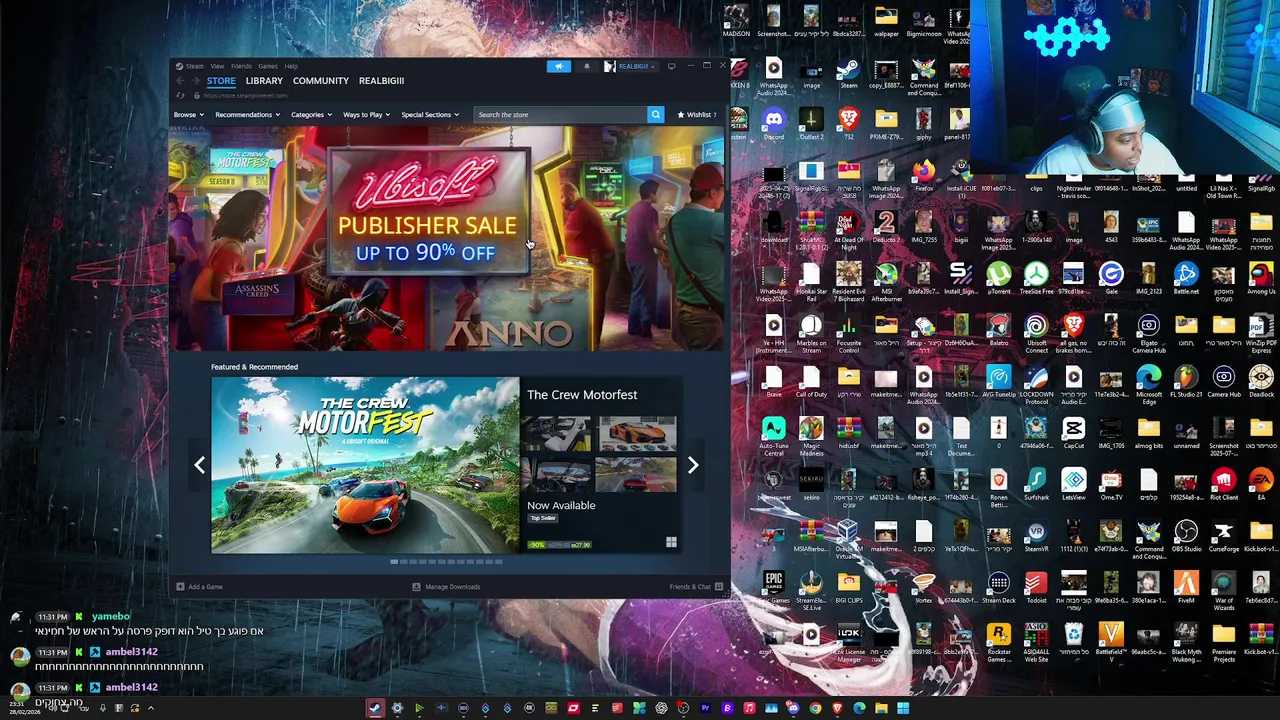Select the Recycle Bin desktop icon
The height and width of the screenshot is (720, 1280).
[1073, 640]
